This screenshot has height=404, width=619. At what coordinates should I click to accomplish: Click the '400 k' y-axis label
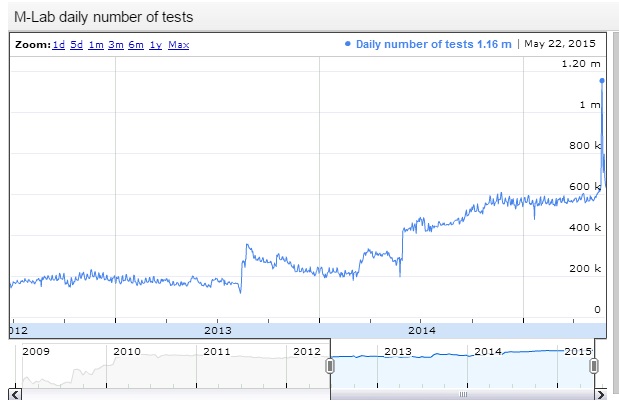pyautogui.click(x=585, y=227)
